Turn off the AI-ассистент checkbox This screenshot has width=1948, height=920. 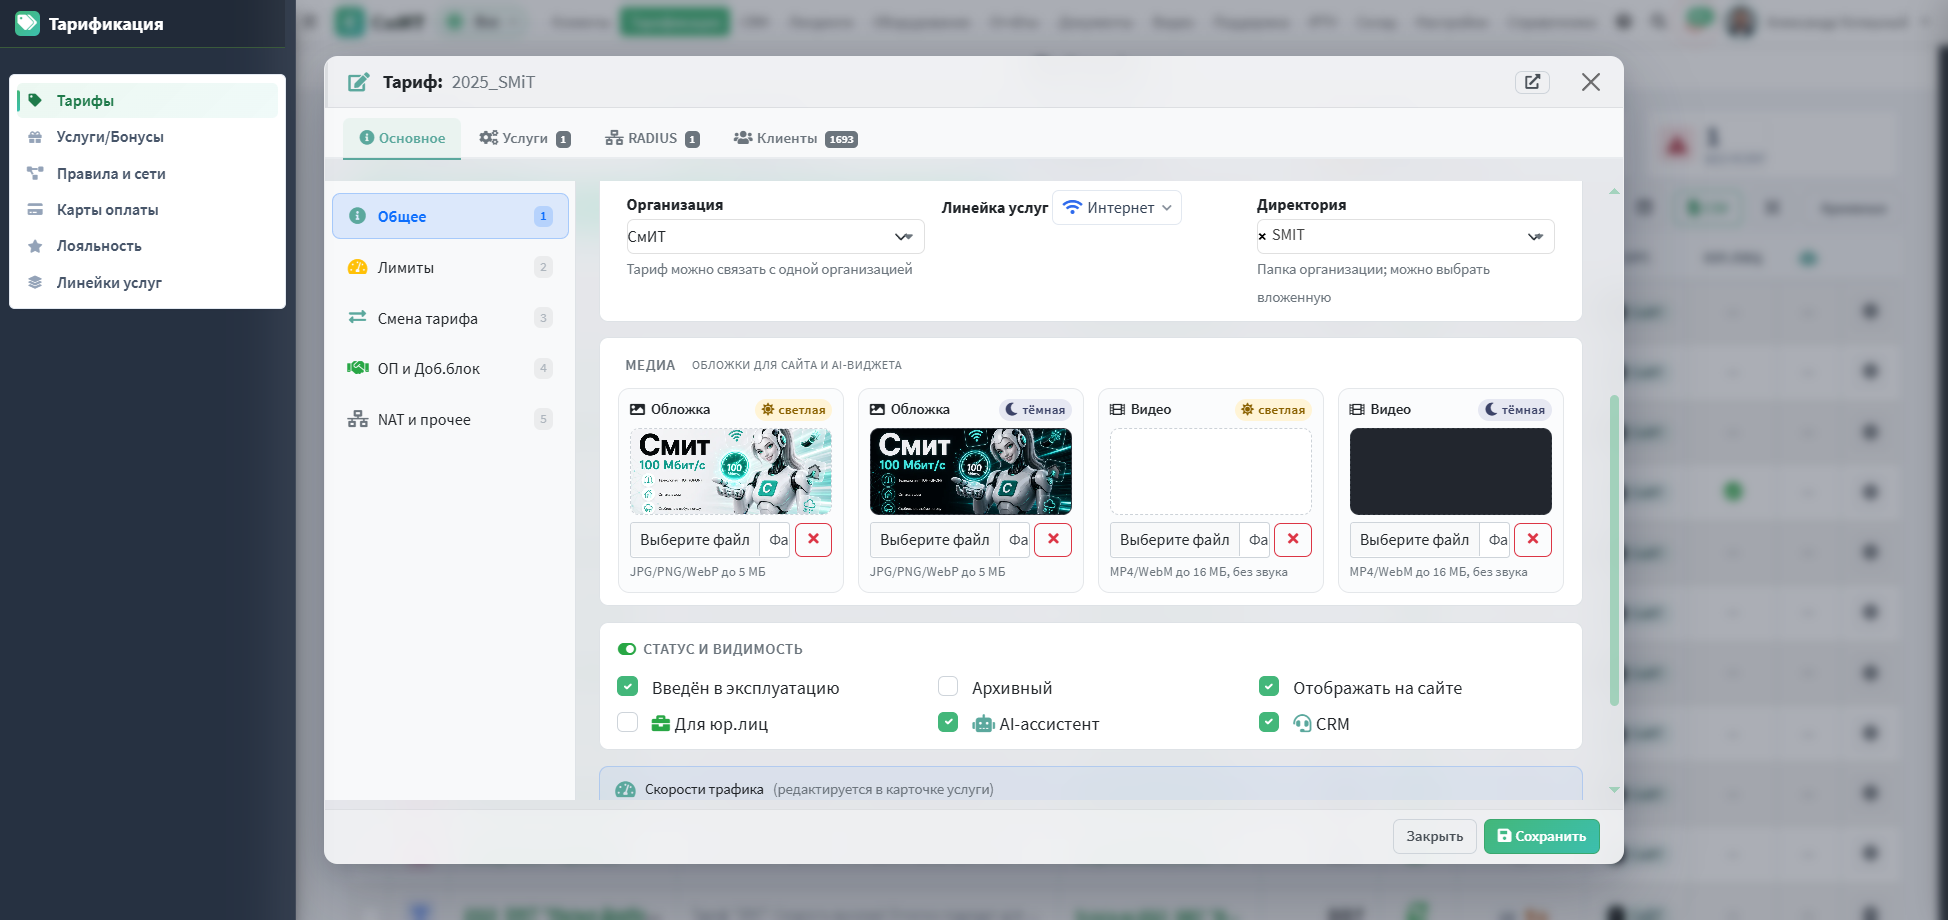click(948, 723)
